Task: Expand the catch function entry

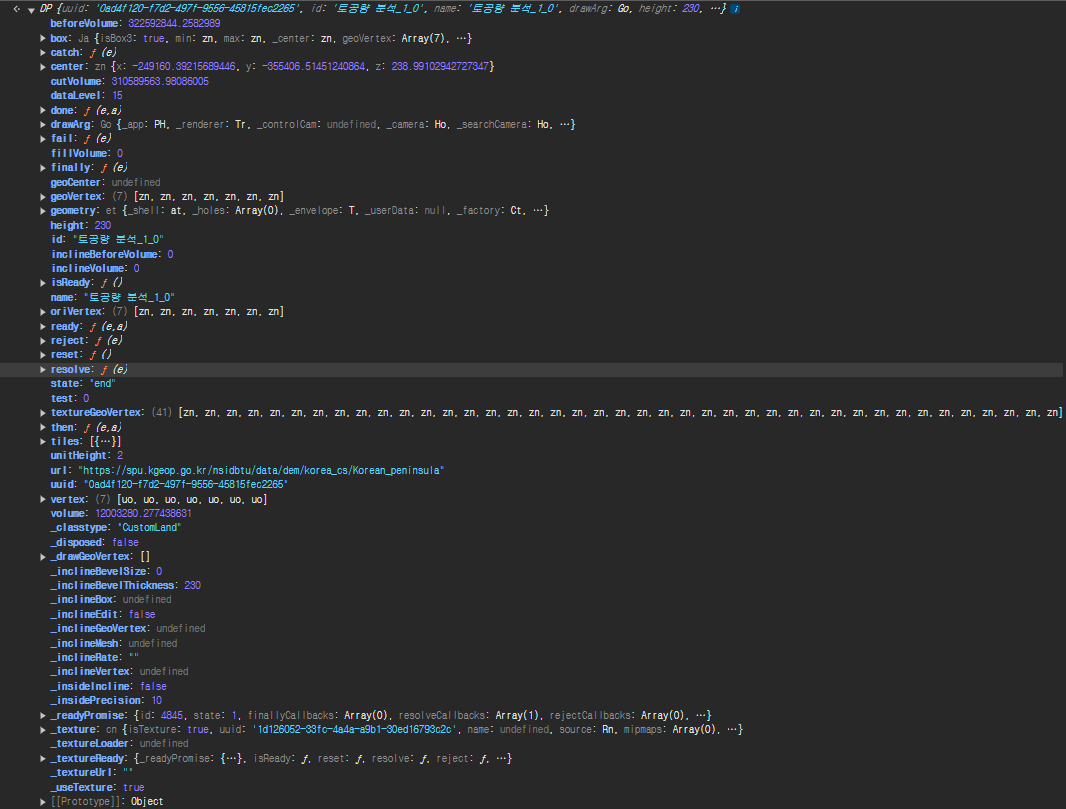Action: 43,52
